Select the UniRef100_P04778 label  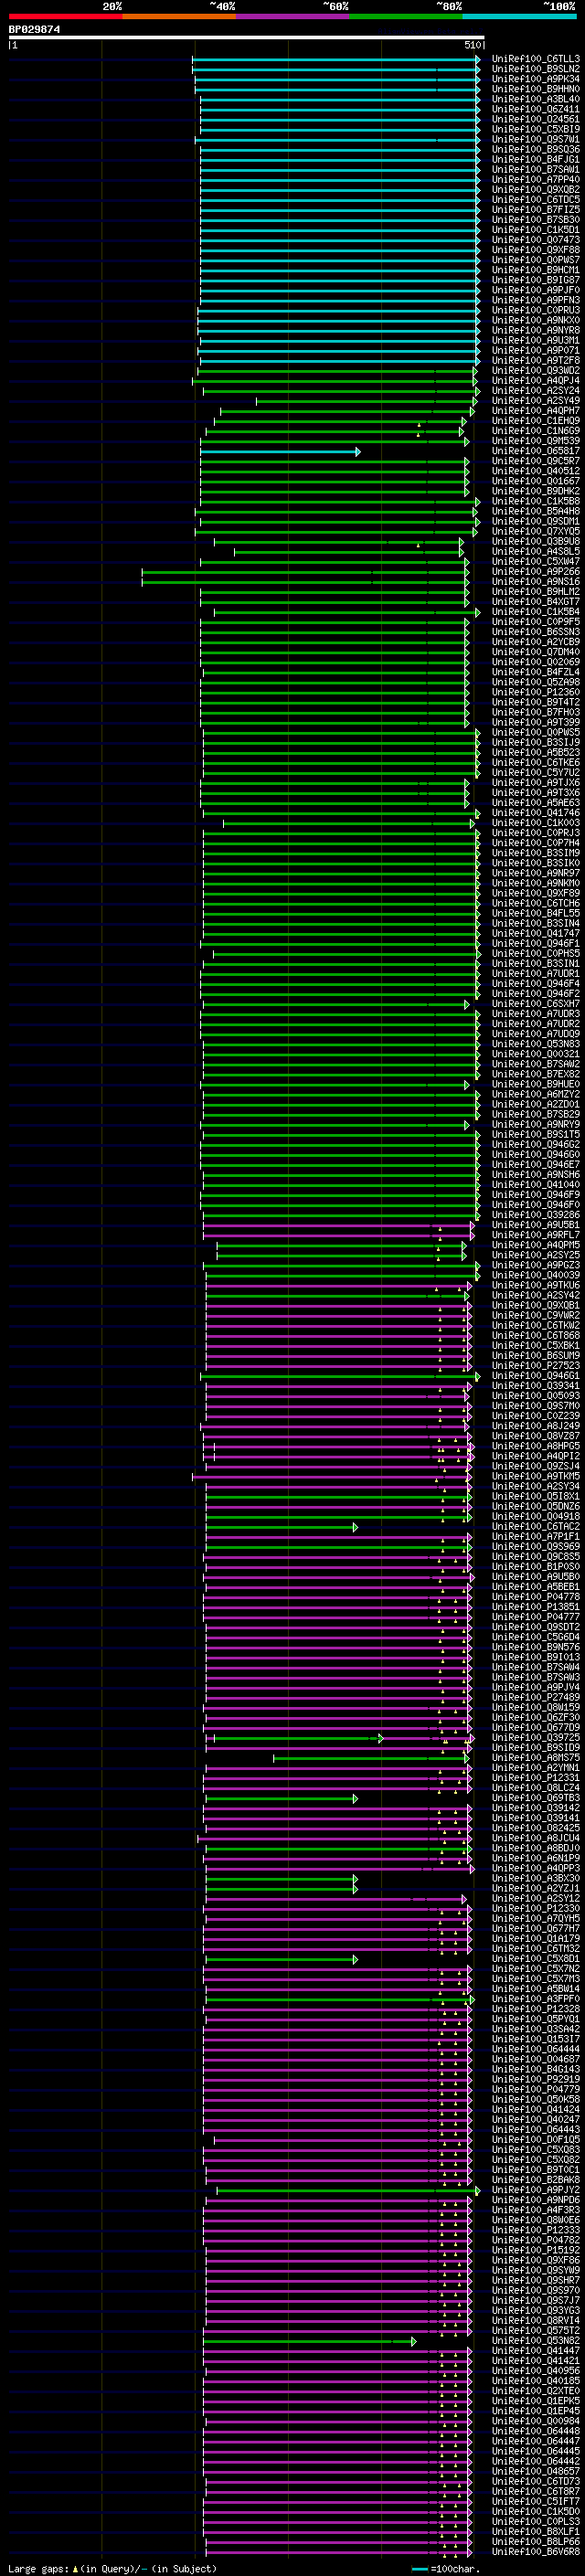pos(535,1597)
